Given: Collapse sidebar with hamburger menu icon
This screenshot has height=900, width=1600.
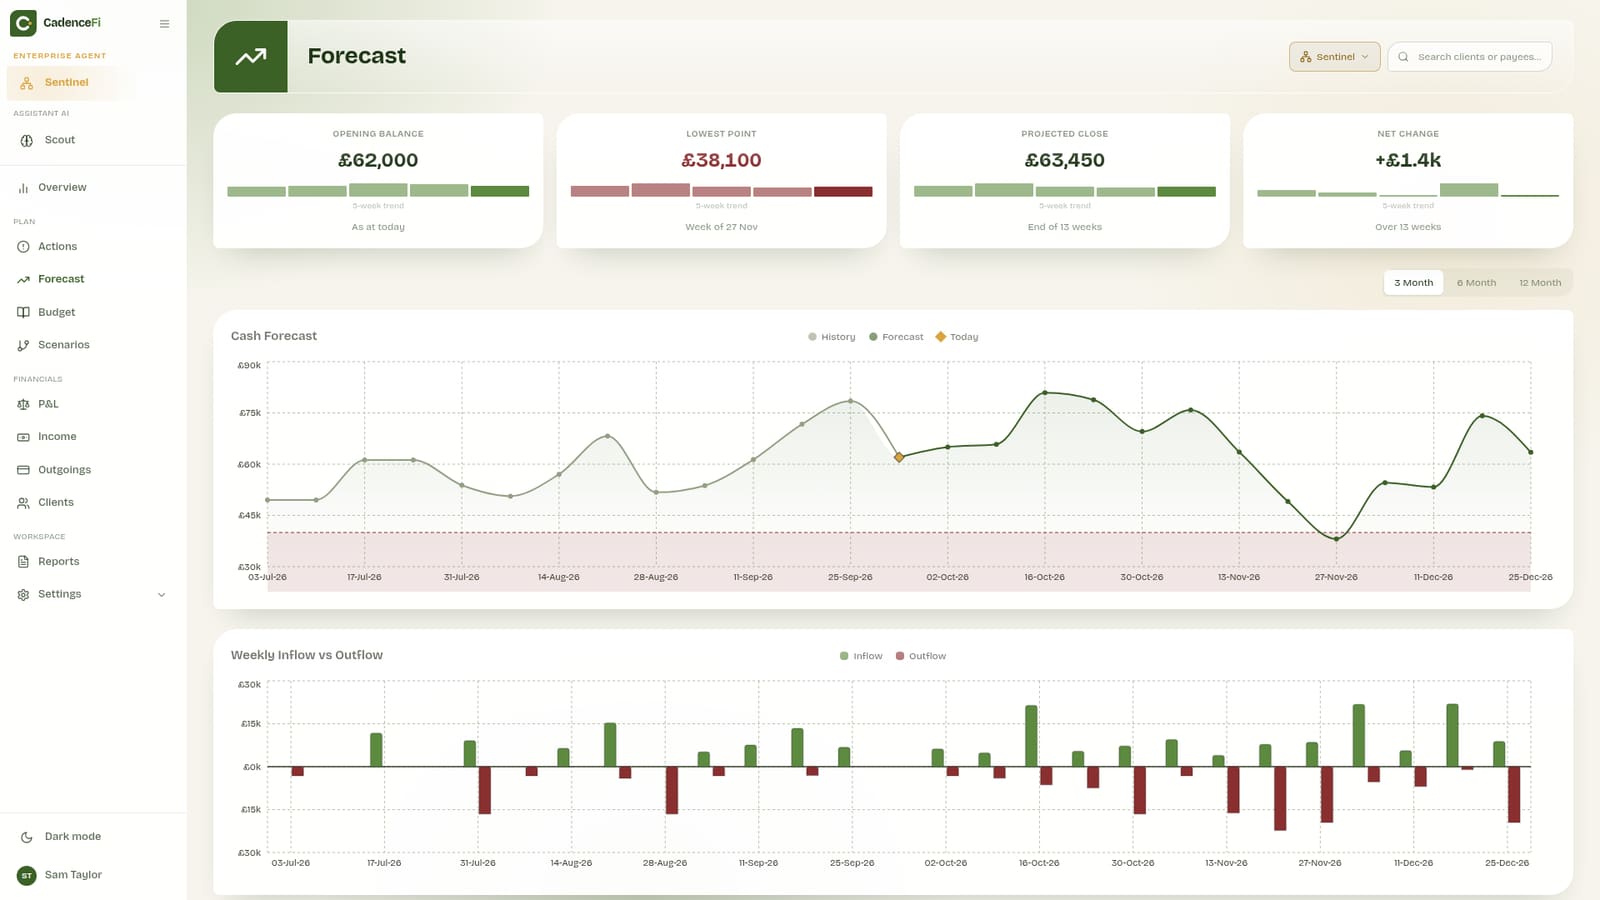Looking at the screenshot, I should (x=164, y=23).
